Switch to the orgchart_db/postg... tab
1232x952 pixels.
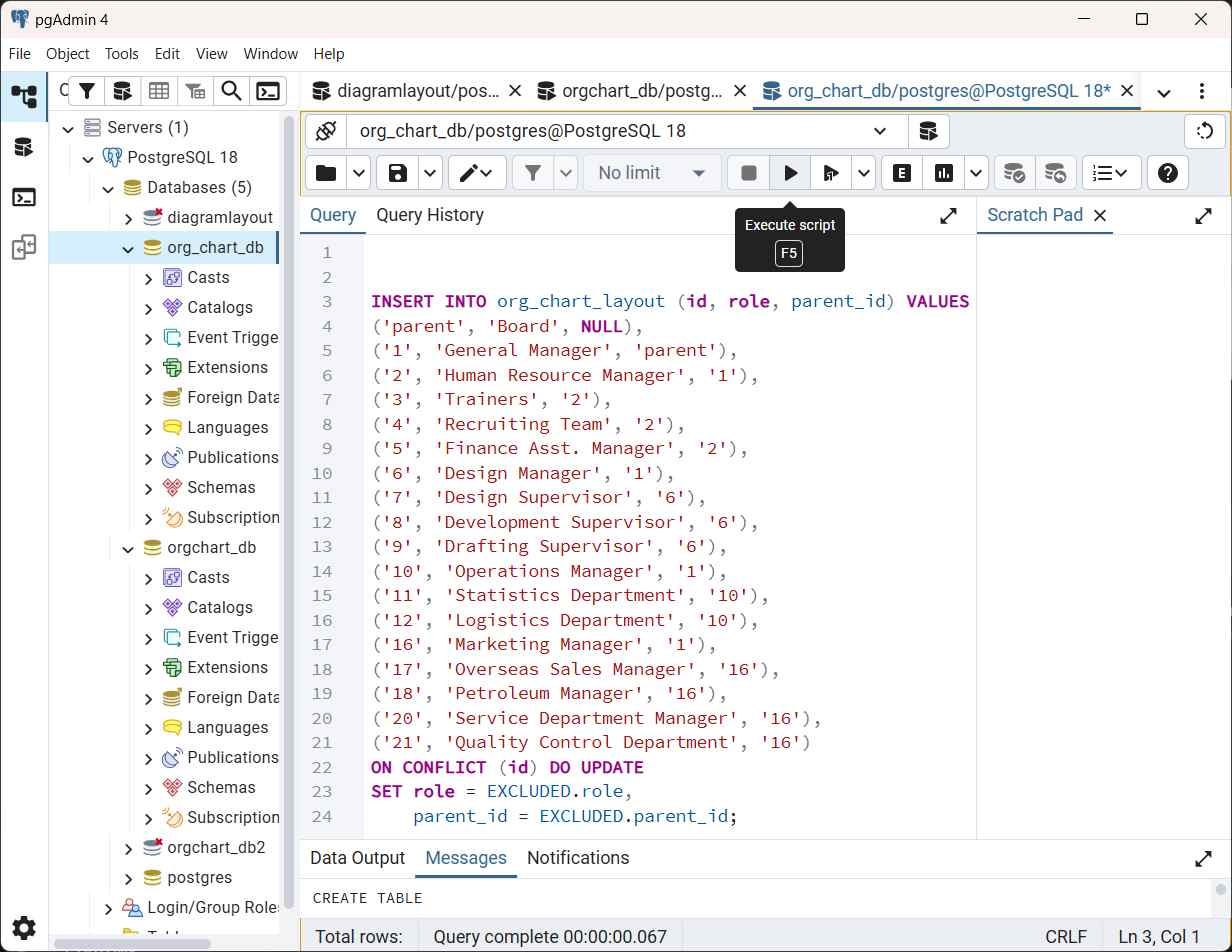coord(642,91)
